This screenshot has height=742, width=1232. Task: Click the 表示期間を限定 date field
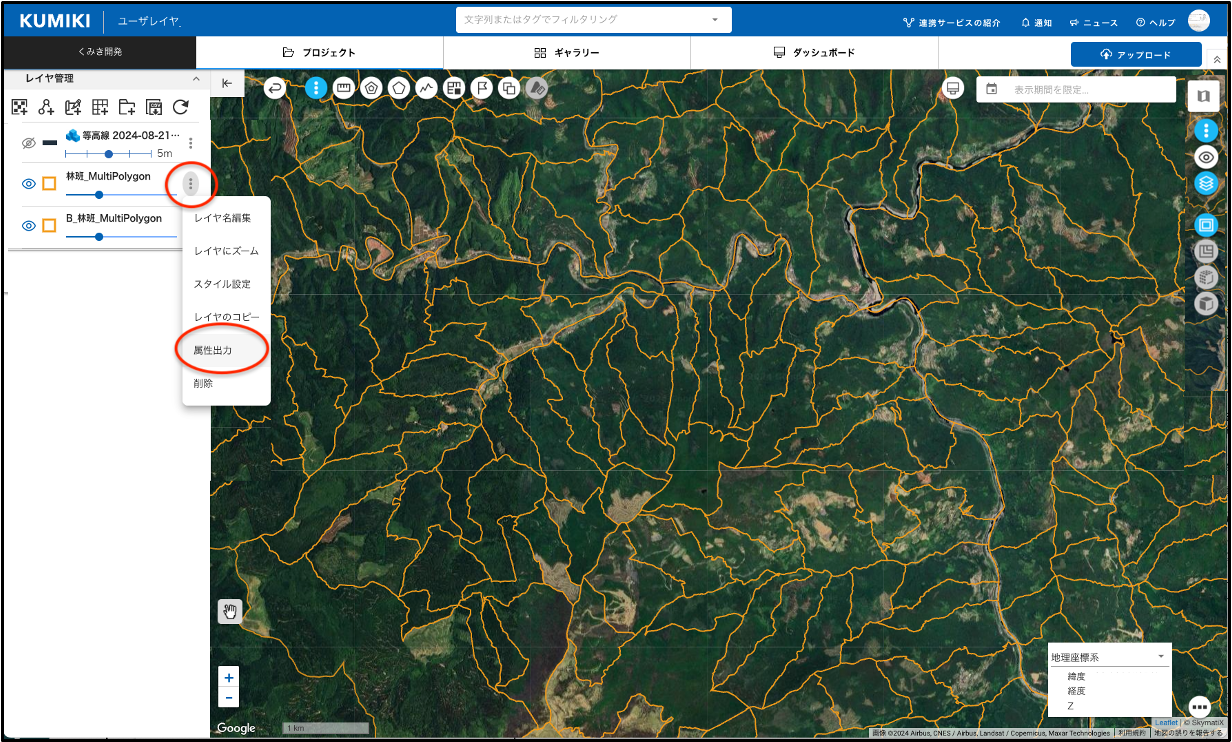(x=1076, y=89)
